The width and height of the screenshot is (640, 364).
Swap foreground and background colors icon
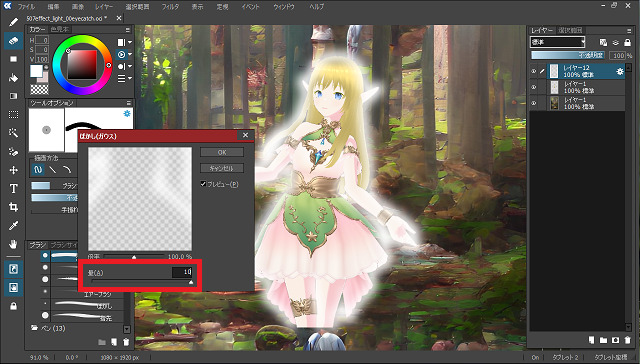click(46, 67)
